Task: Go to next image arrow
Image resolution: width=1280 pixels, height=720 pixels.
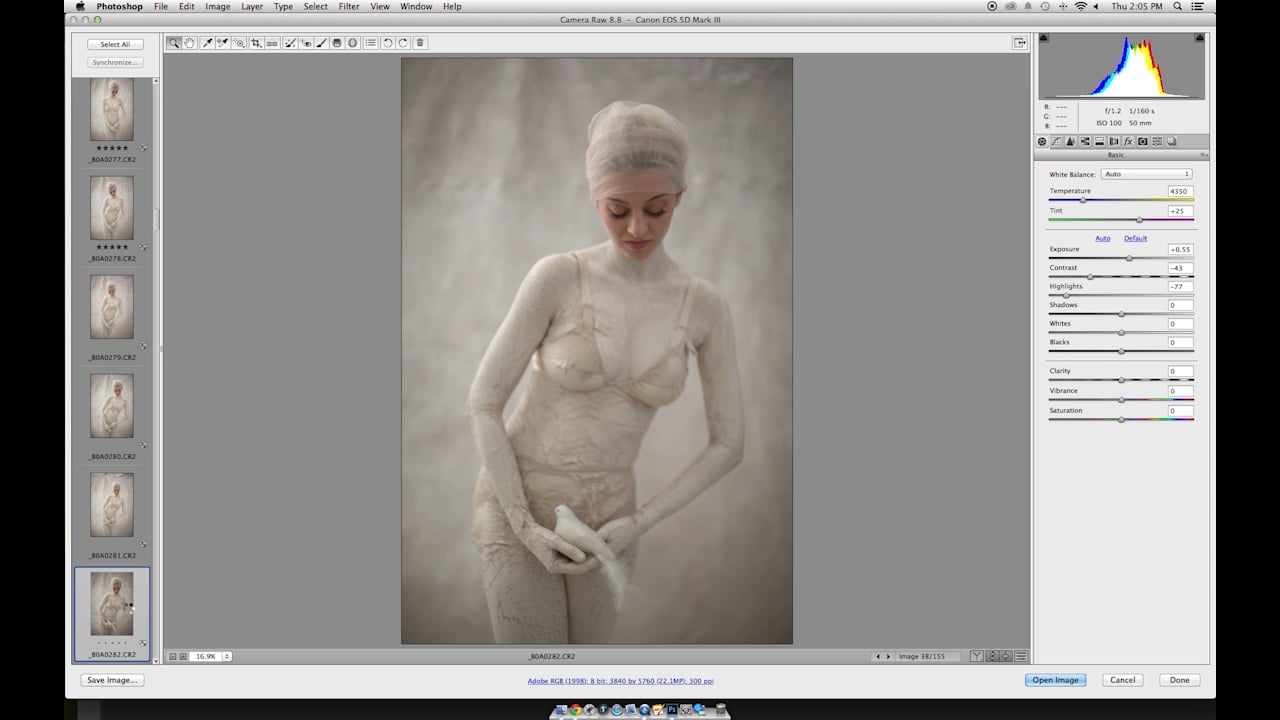Action: click(x=888, y=656)
